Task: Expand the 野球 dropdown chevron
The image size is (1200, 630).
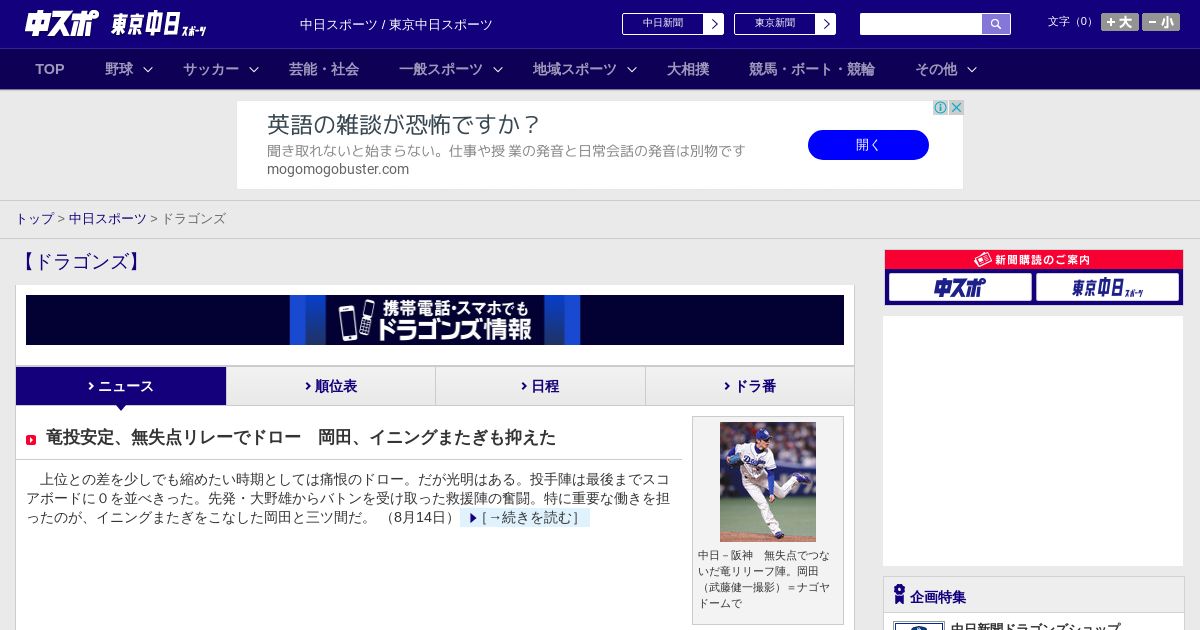Action: coord(148,69)
